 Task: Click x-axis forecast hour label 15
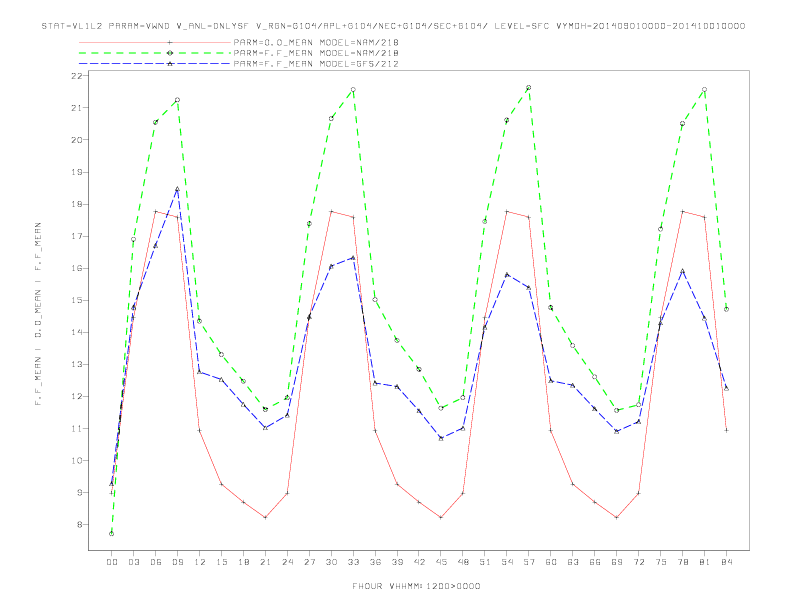click(221, 562)
